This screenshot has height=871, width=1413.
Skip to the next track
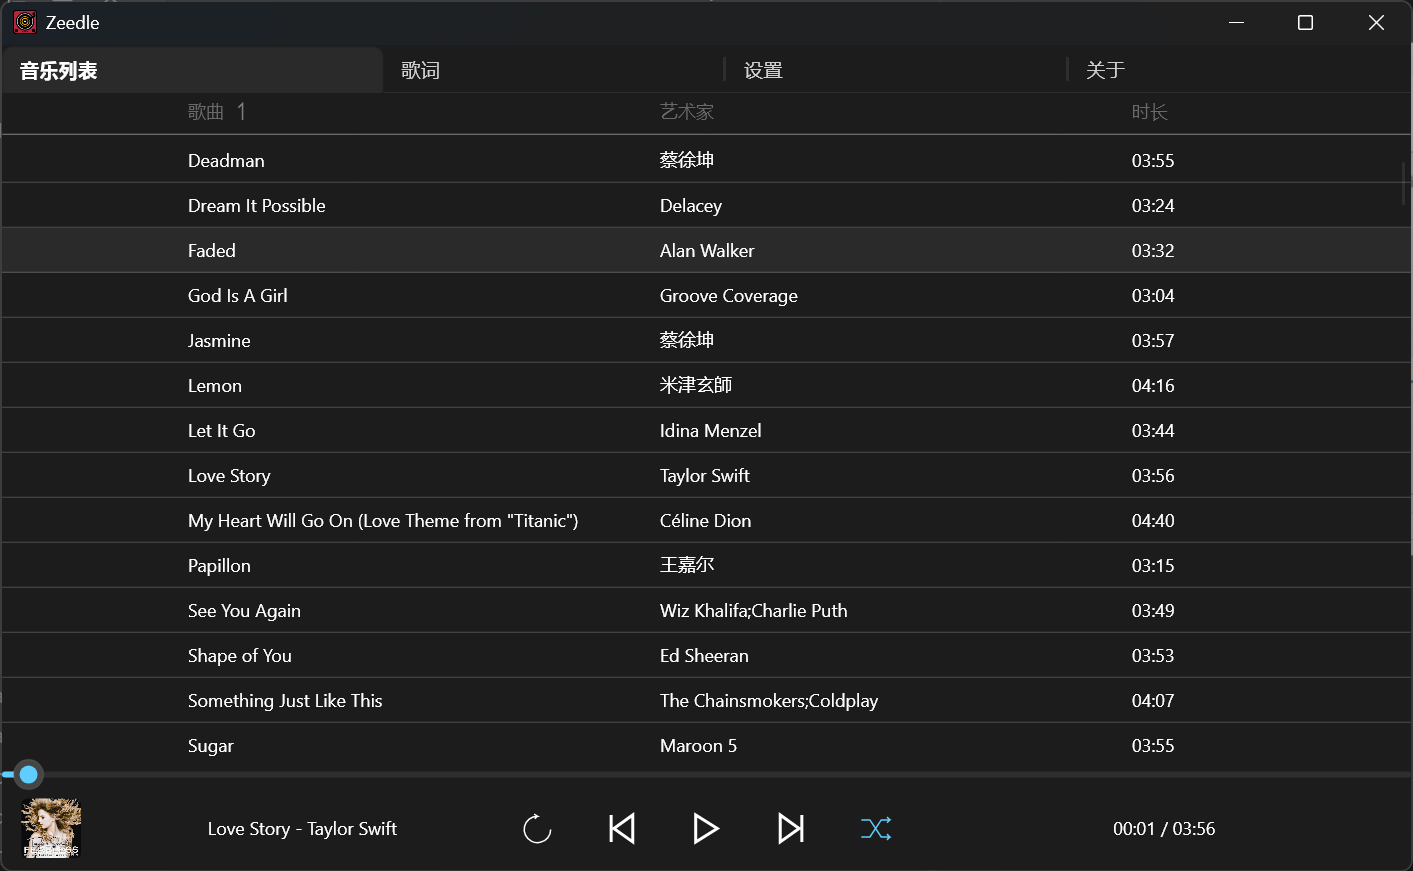(x=791, y=829)
